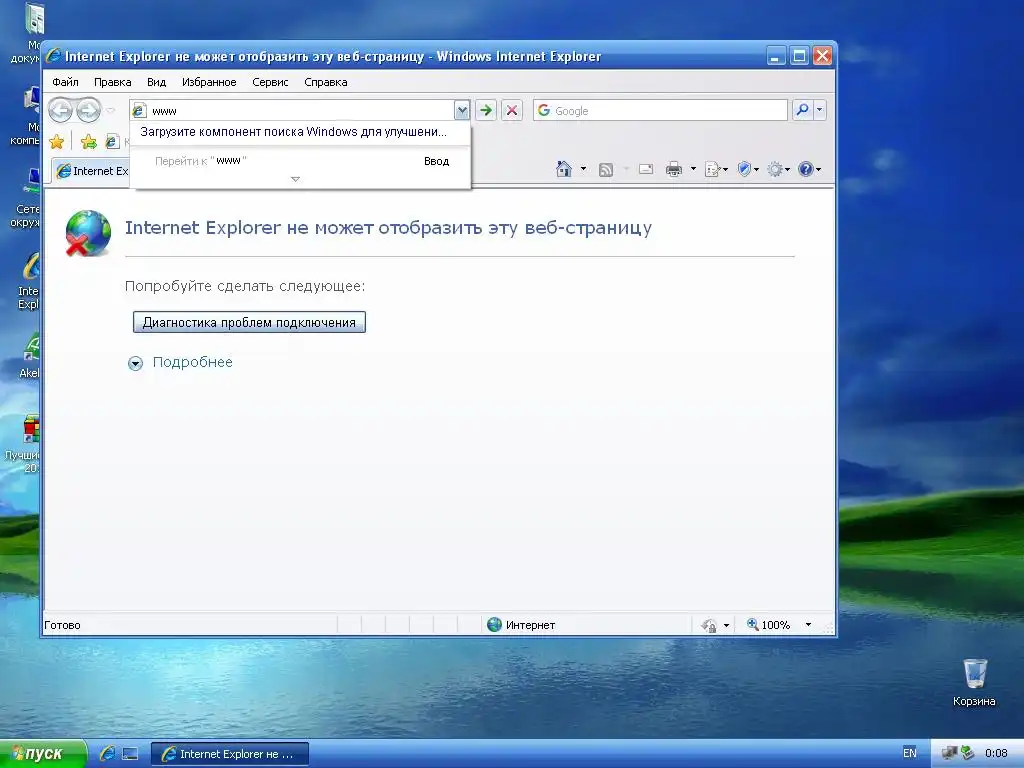Click the Internet Explorer taskbar button

tap(230, 754)
